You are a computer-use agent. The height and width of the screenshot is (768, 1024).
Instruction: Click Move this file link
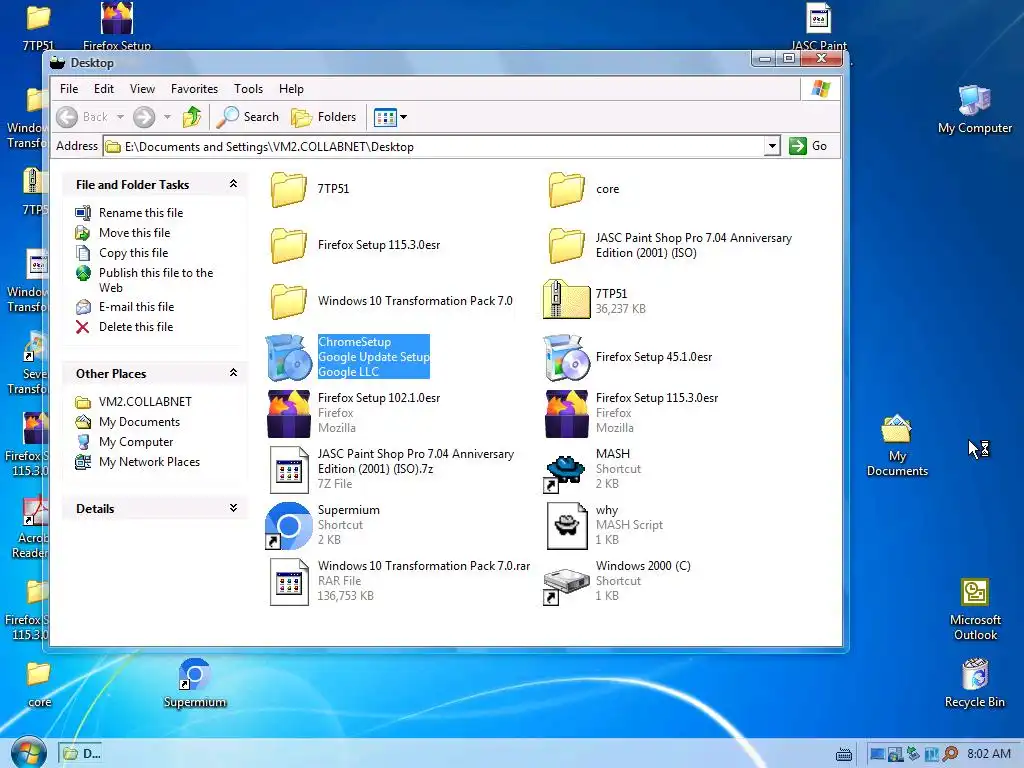pos(134,233)
